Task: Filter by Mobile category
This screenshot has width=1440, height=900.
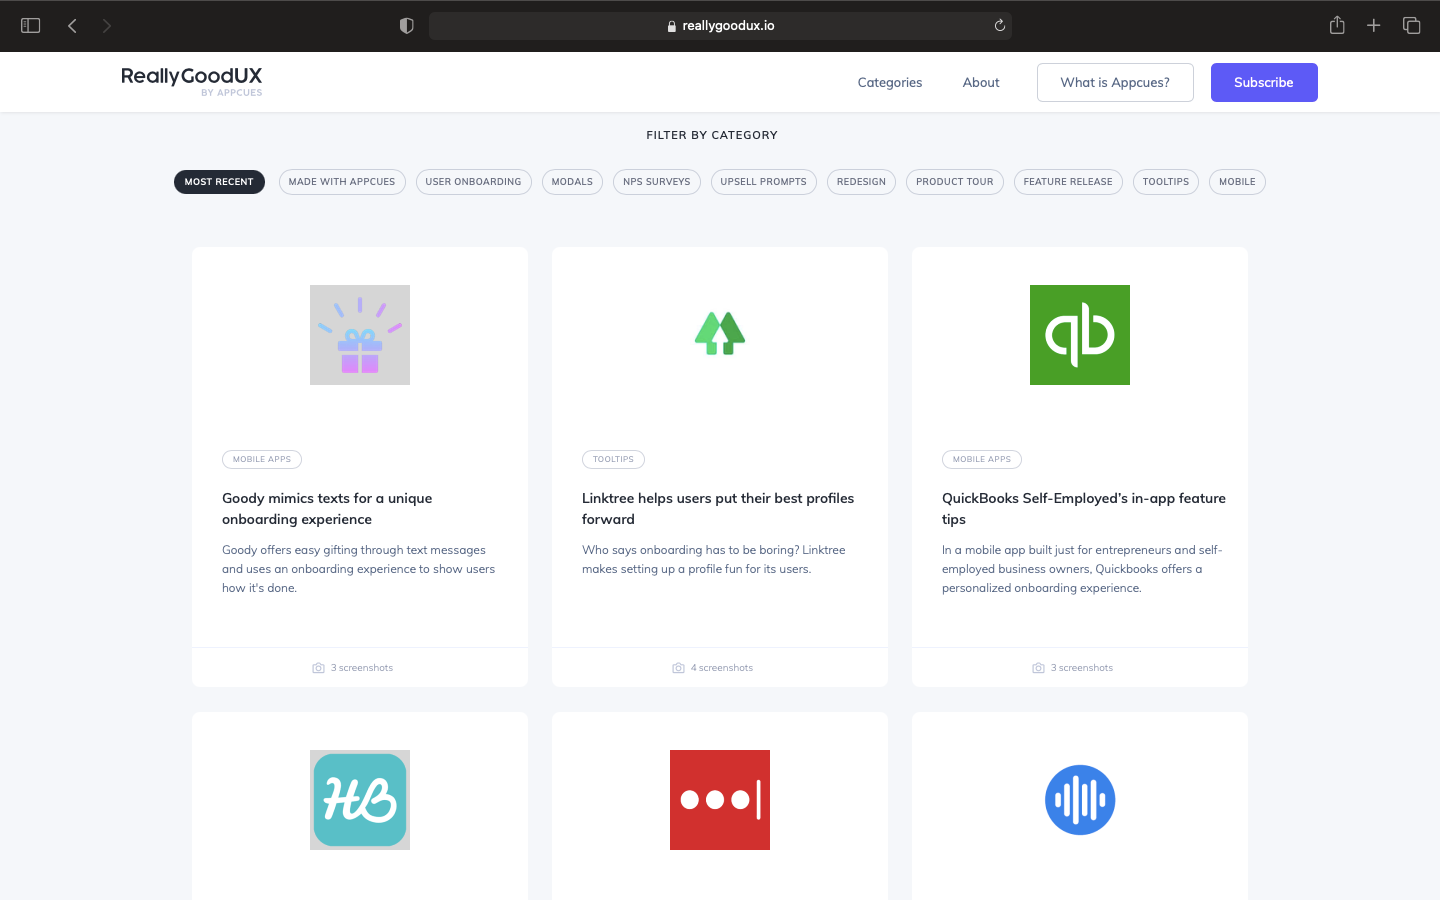Action: 1237,182
